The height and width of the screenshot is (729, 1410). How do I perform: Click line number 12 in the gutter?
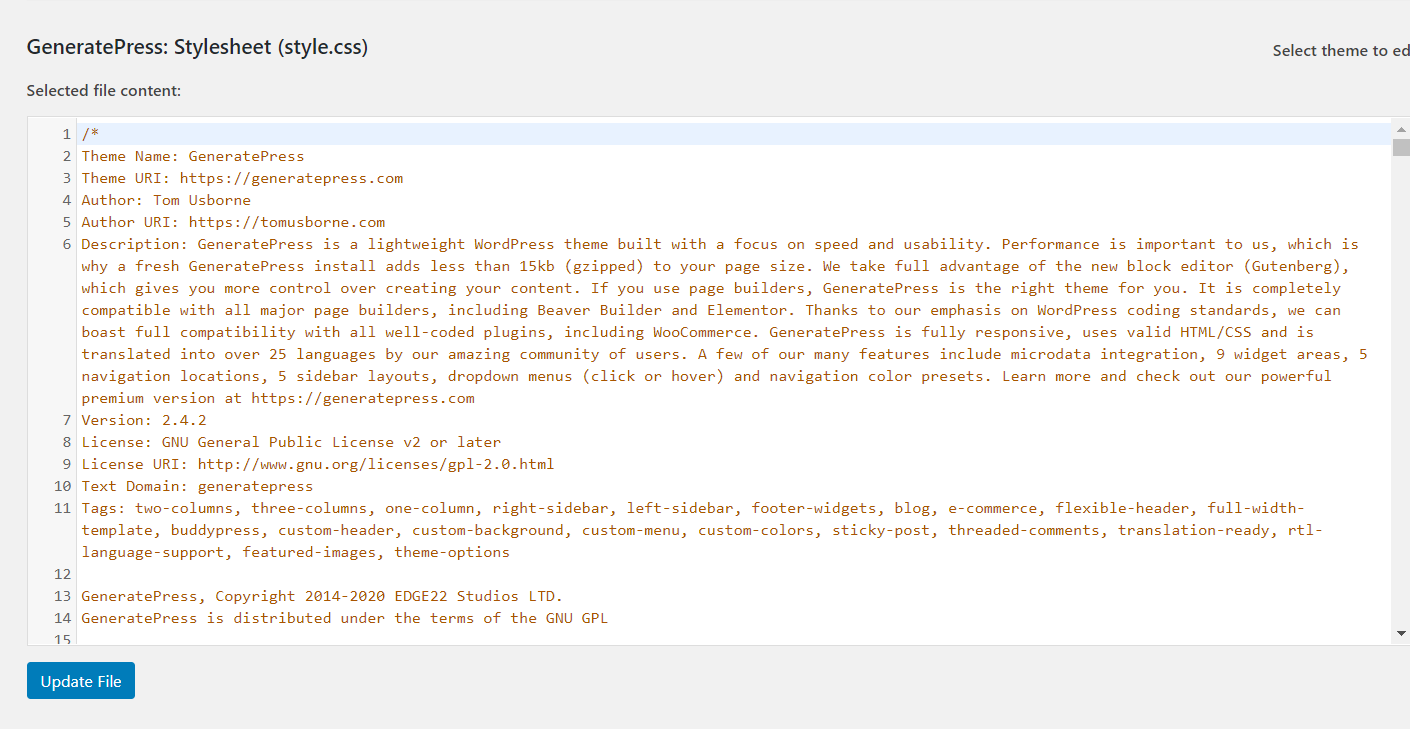63,574
